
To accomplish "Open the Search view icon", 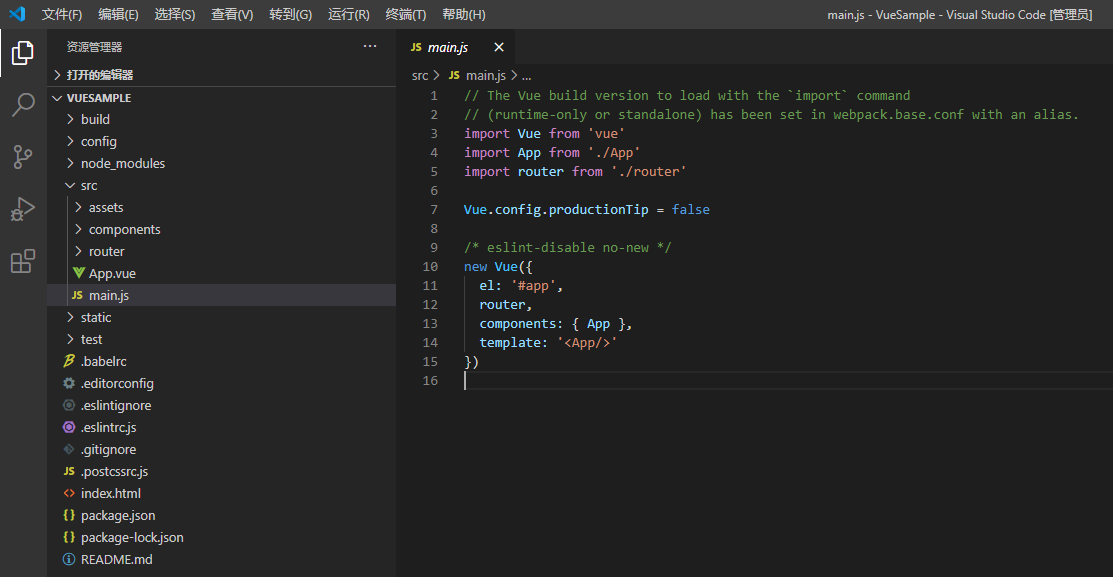I will click(23, 104).
